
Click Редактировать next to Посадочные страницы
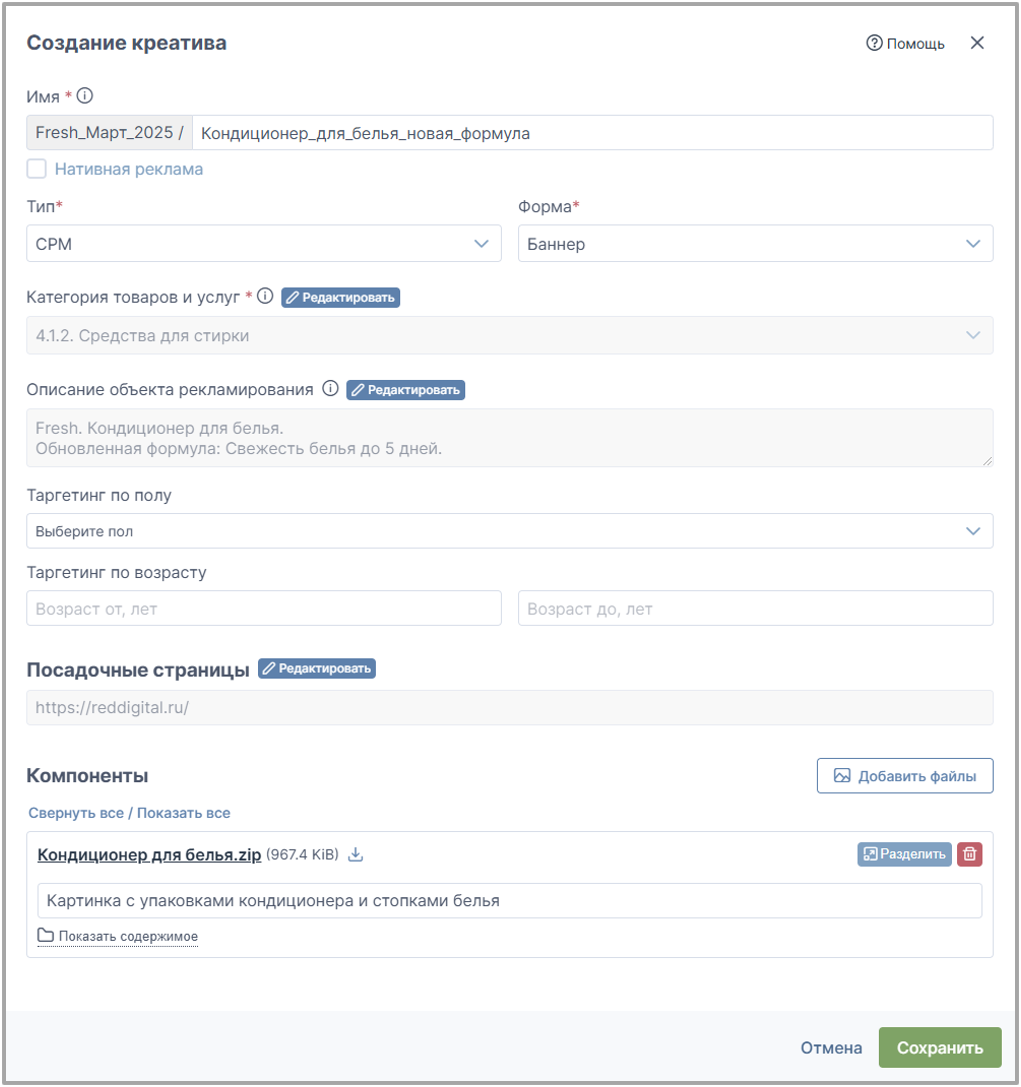317,668
